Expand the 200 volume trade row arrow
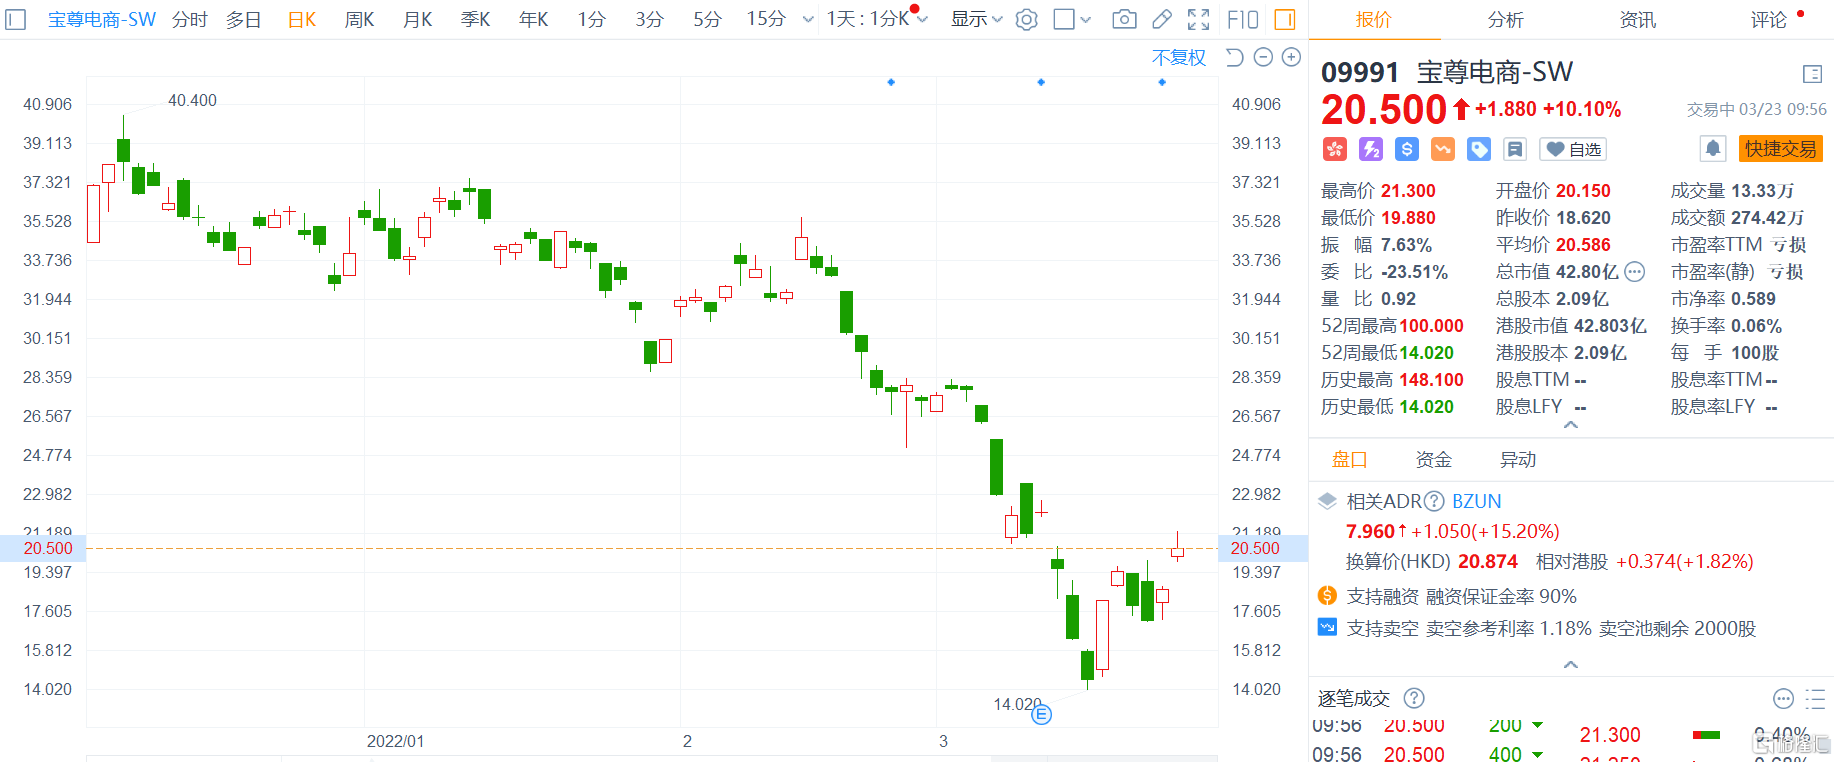Viewport: 1835px width, 762px height. (1538, 725)
